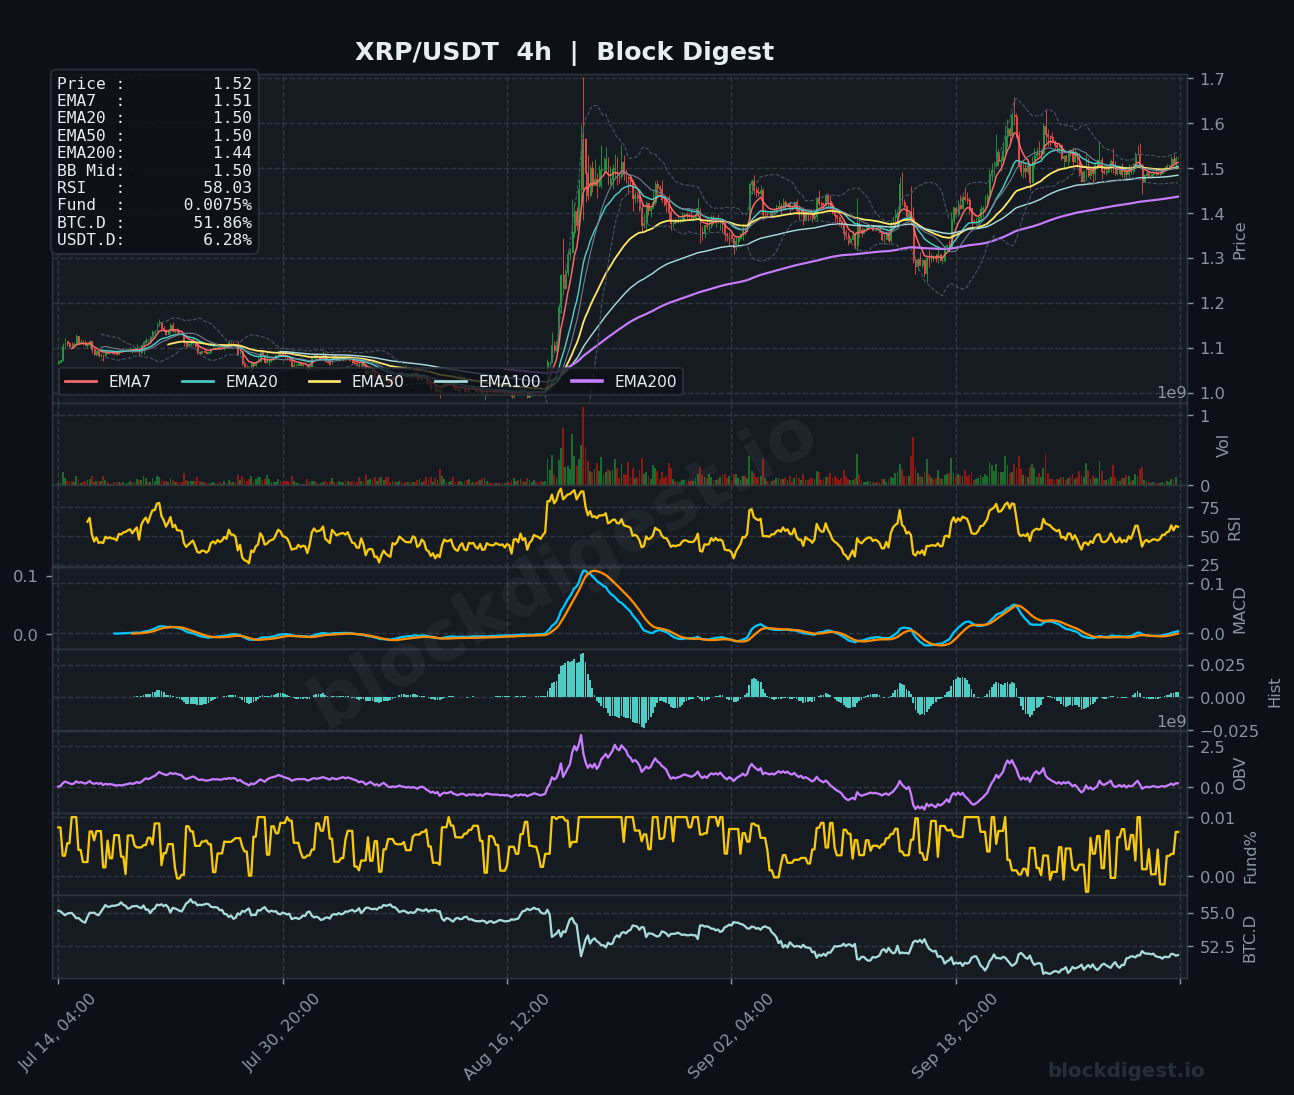Select the EMA20 label in the legend
Screen dimensions: 1294x1095
pos(252,381)
